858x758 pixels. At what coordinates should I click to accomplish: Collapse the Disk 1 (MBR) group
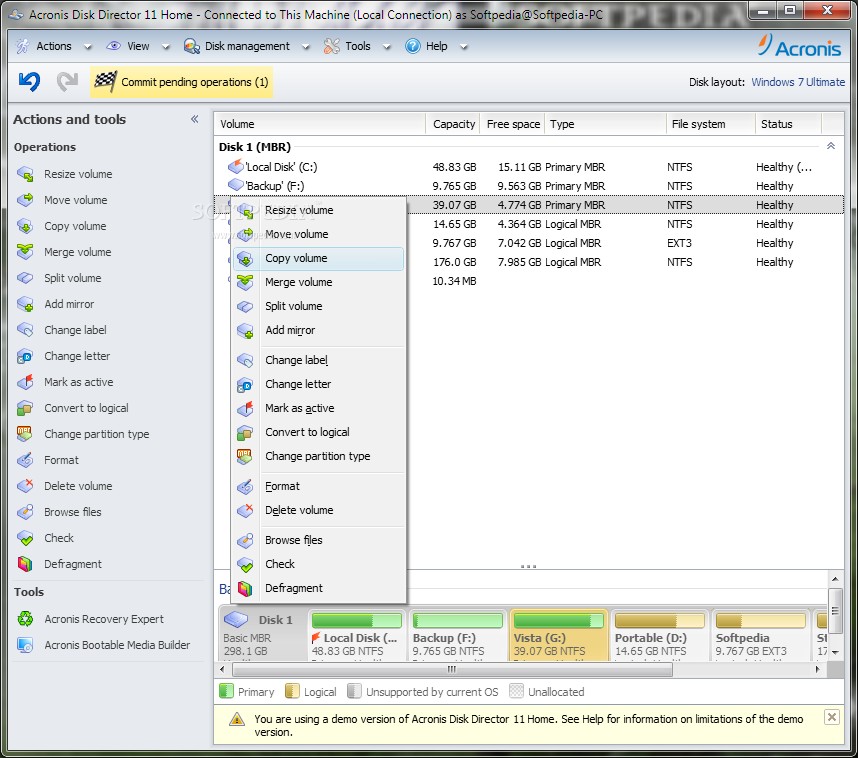coord(830,146)
